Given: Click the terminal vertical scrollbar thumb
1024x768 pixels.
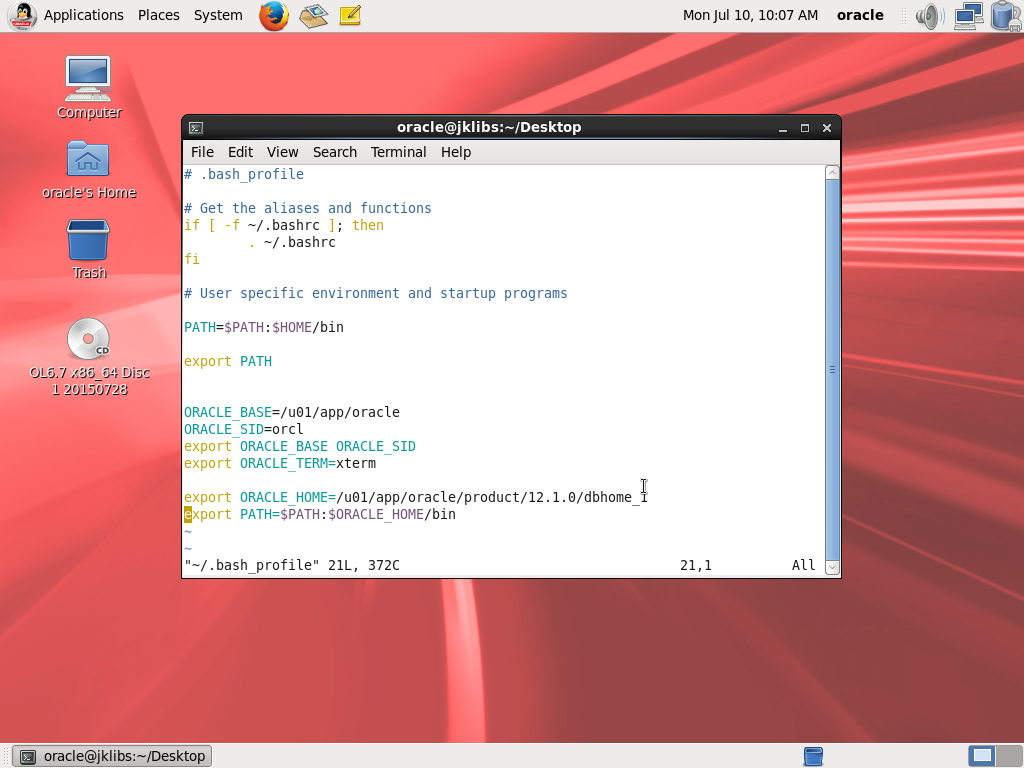Looking at the screenshot, I should (832, 370).
